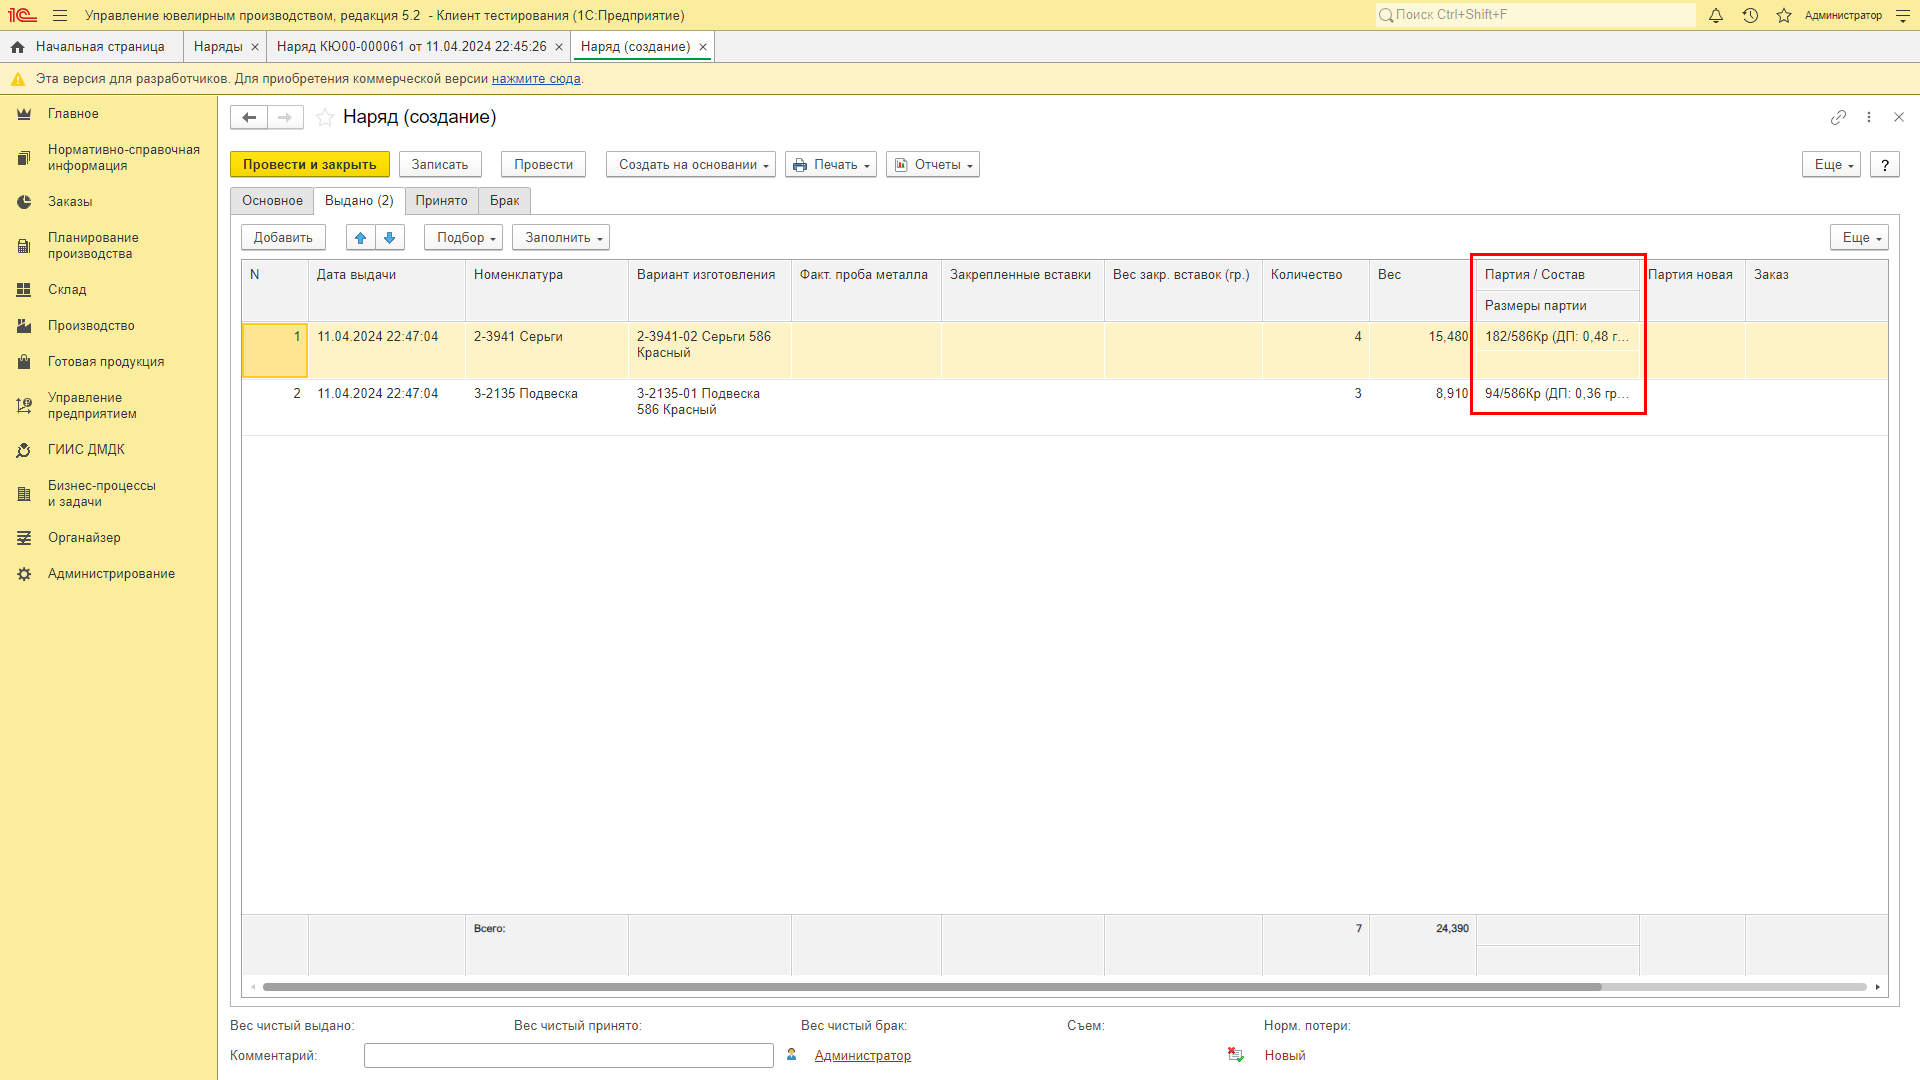This screenshot has width=1920, height=1080.
Task: Click the search field Поиск Ctrl+Shift+F
Action: pyautogui.click(x=1535, y=15)
